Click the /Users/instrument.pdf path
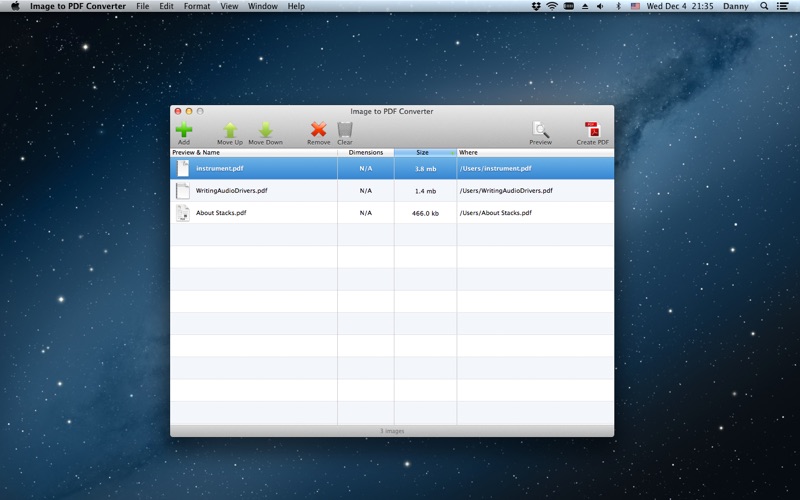Image resolution: width=800 pixels, height=500 pixels. [x=495, y=168]
